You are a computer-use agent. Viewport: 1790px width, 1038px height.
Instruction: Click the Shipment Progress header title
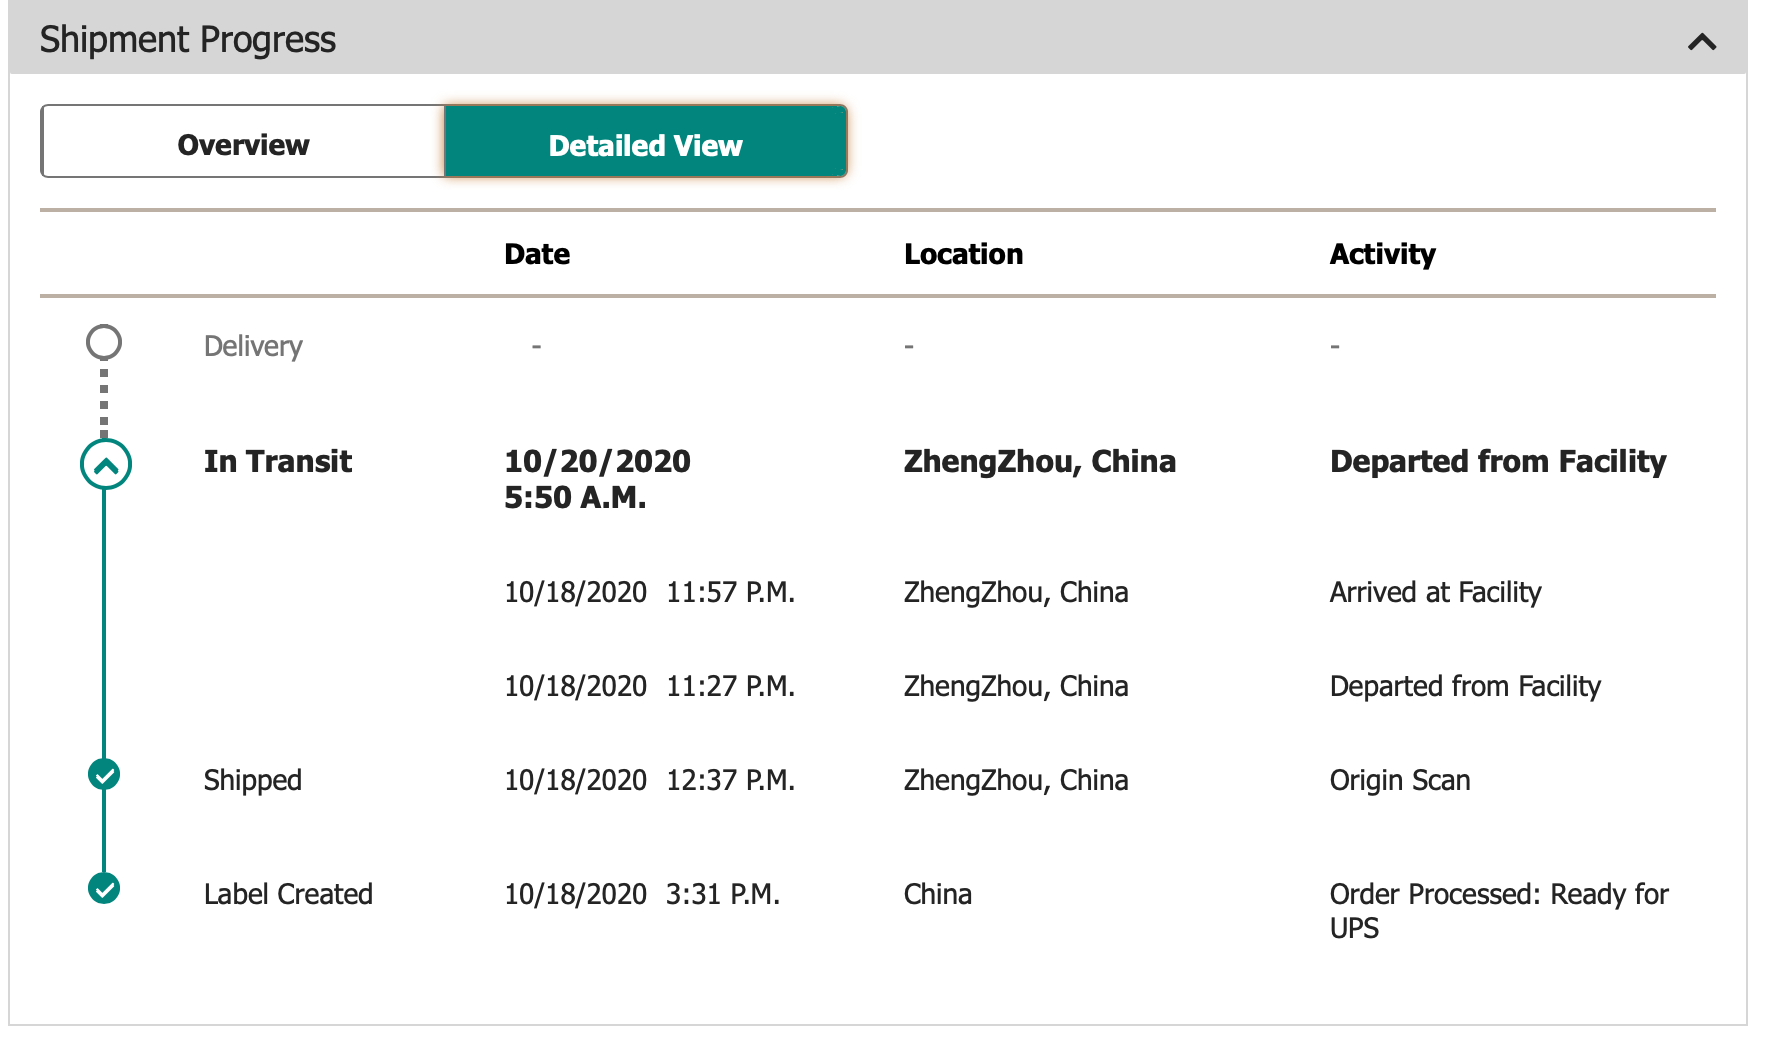pyautogui.click(x=187, y=40)
